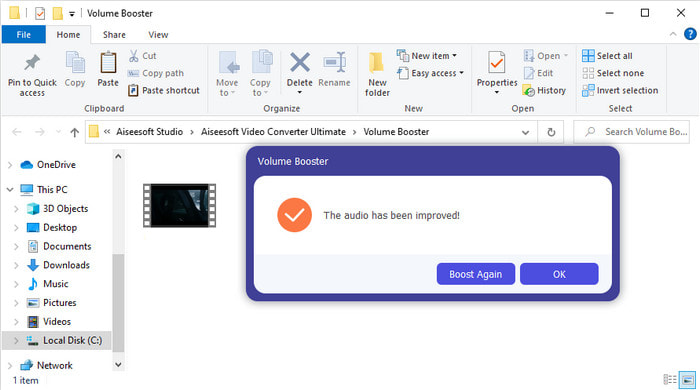
Task: Customize Quick Access Toolbar dropdown
Action: [71, 14]
